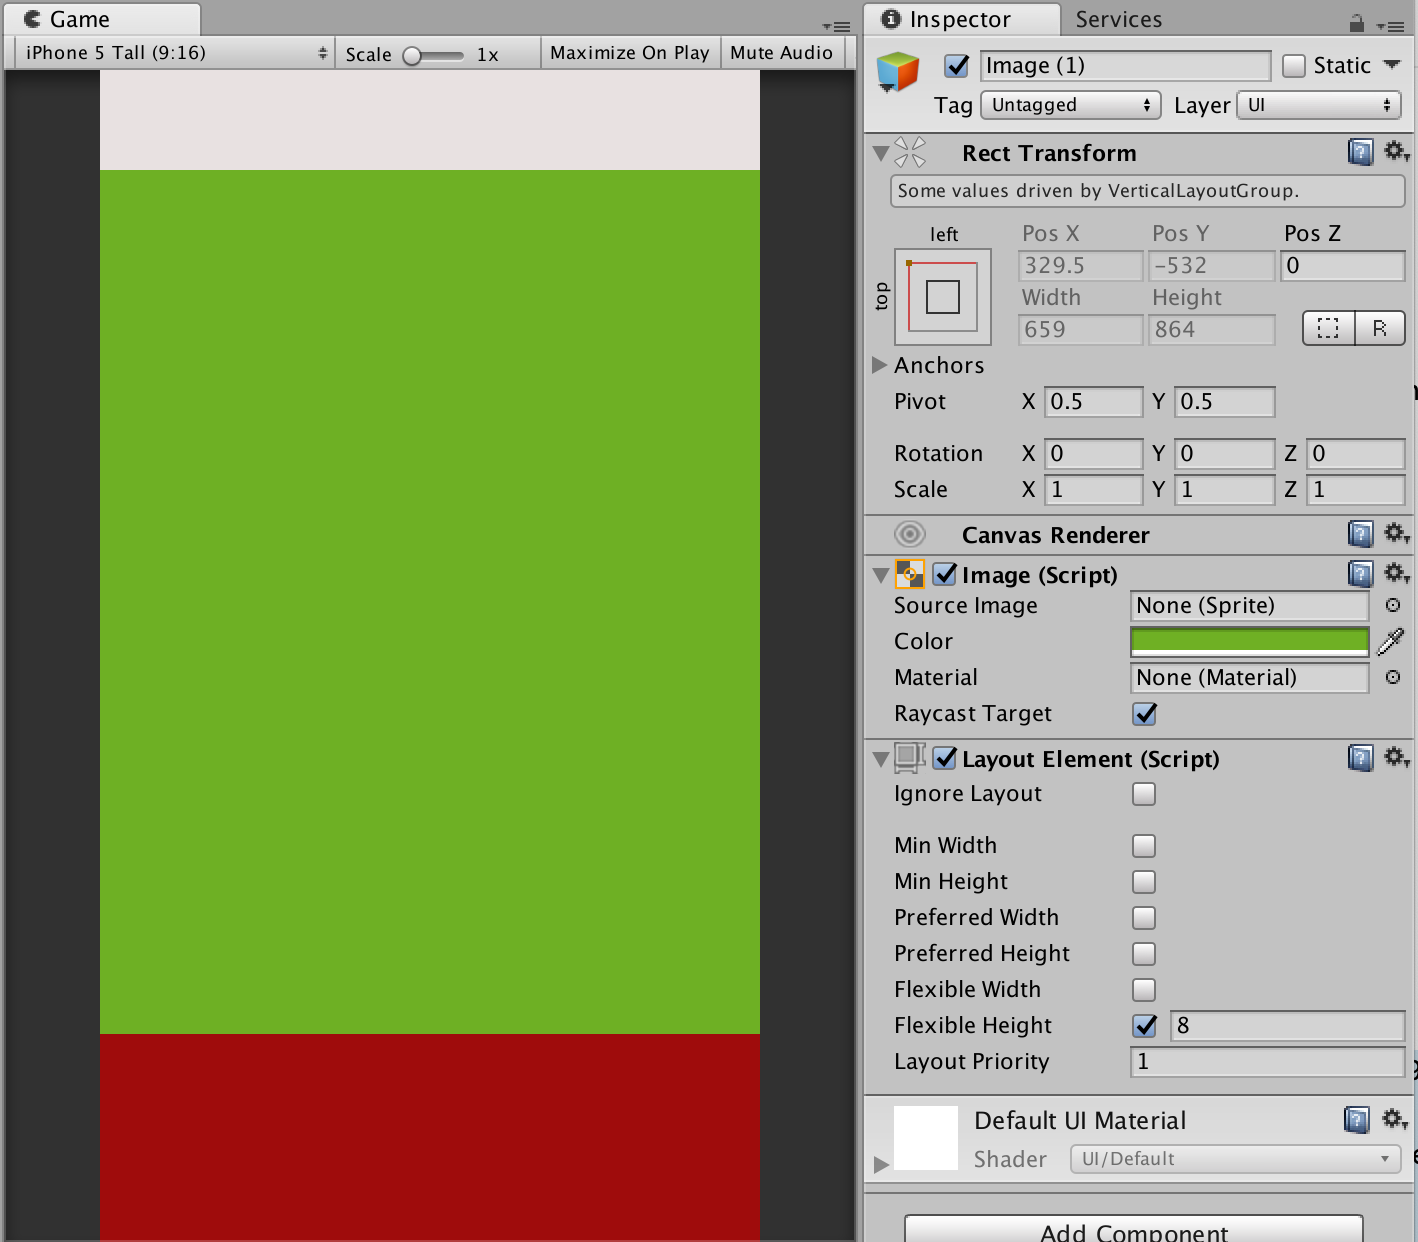
Task: Toggle Maximize On Play
Action: [x=630, y=53]
